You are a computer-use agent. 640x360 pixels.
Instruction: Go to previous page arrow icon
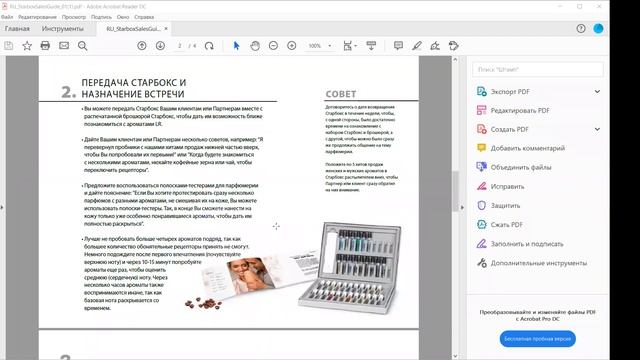tap(142, 46)
